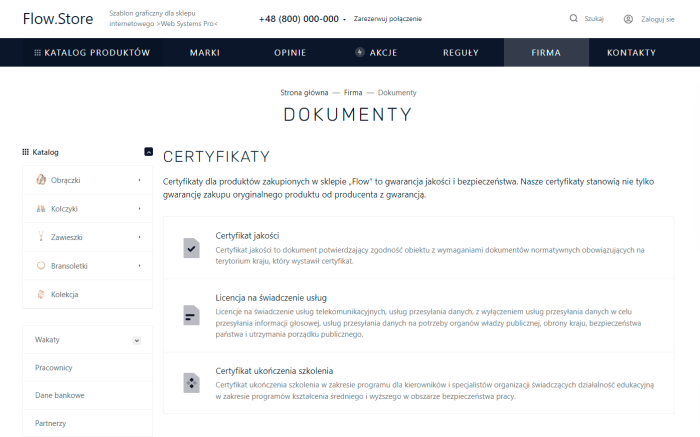
Task: Open the Certyfikat jakości title link
Action: [x=247, y=235]
